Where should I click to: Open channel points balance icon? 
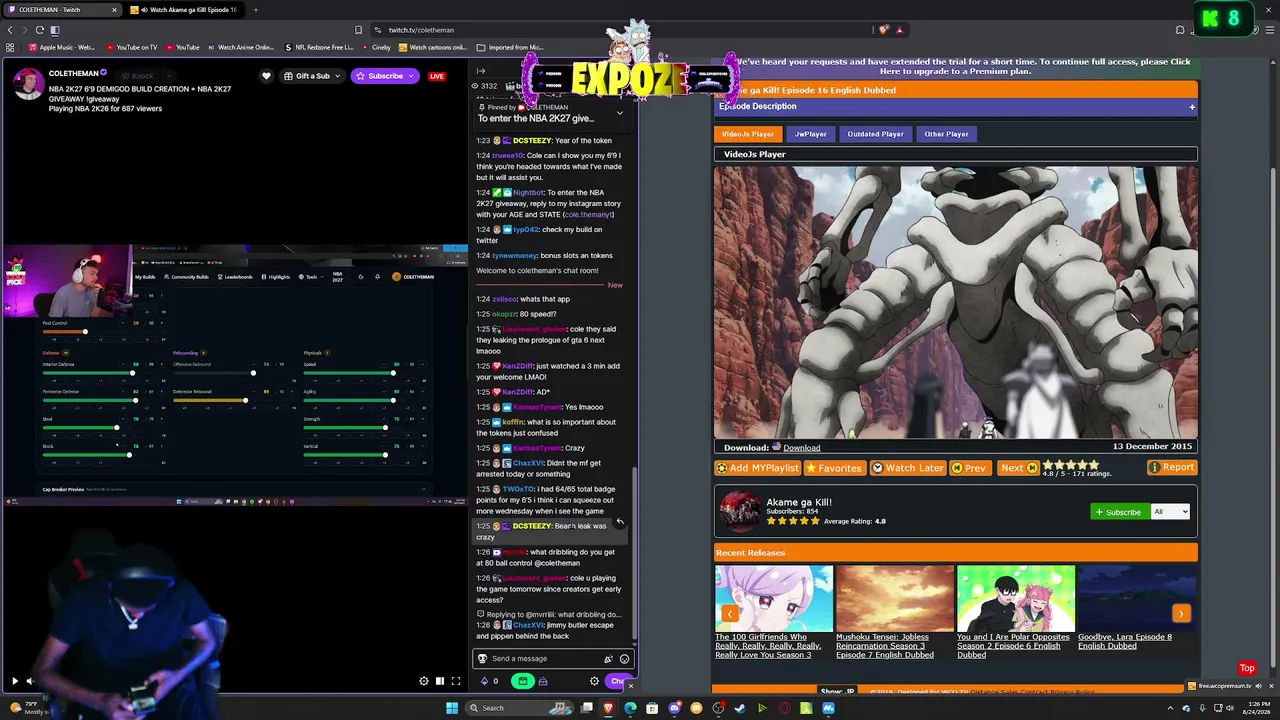click(x=489, y=681)
